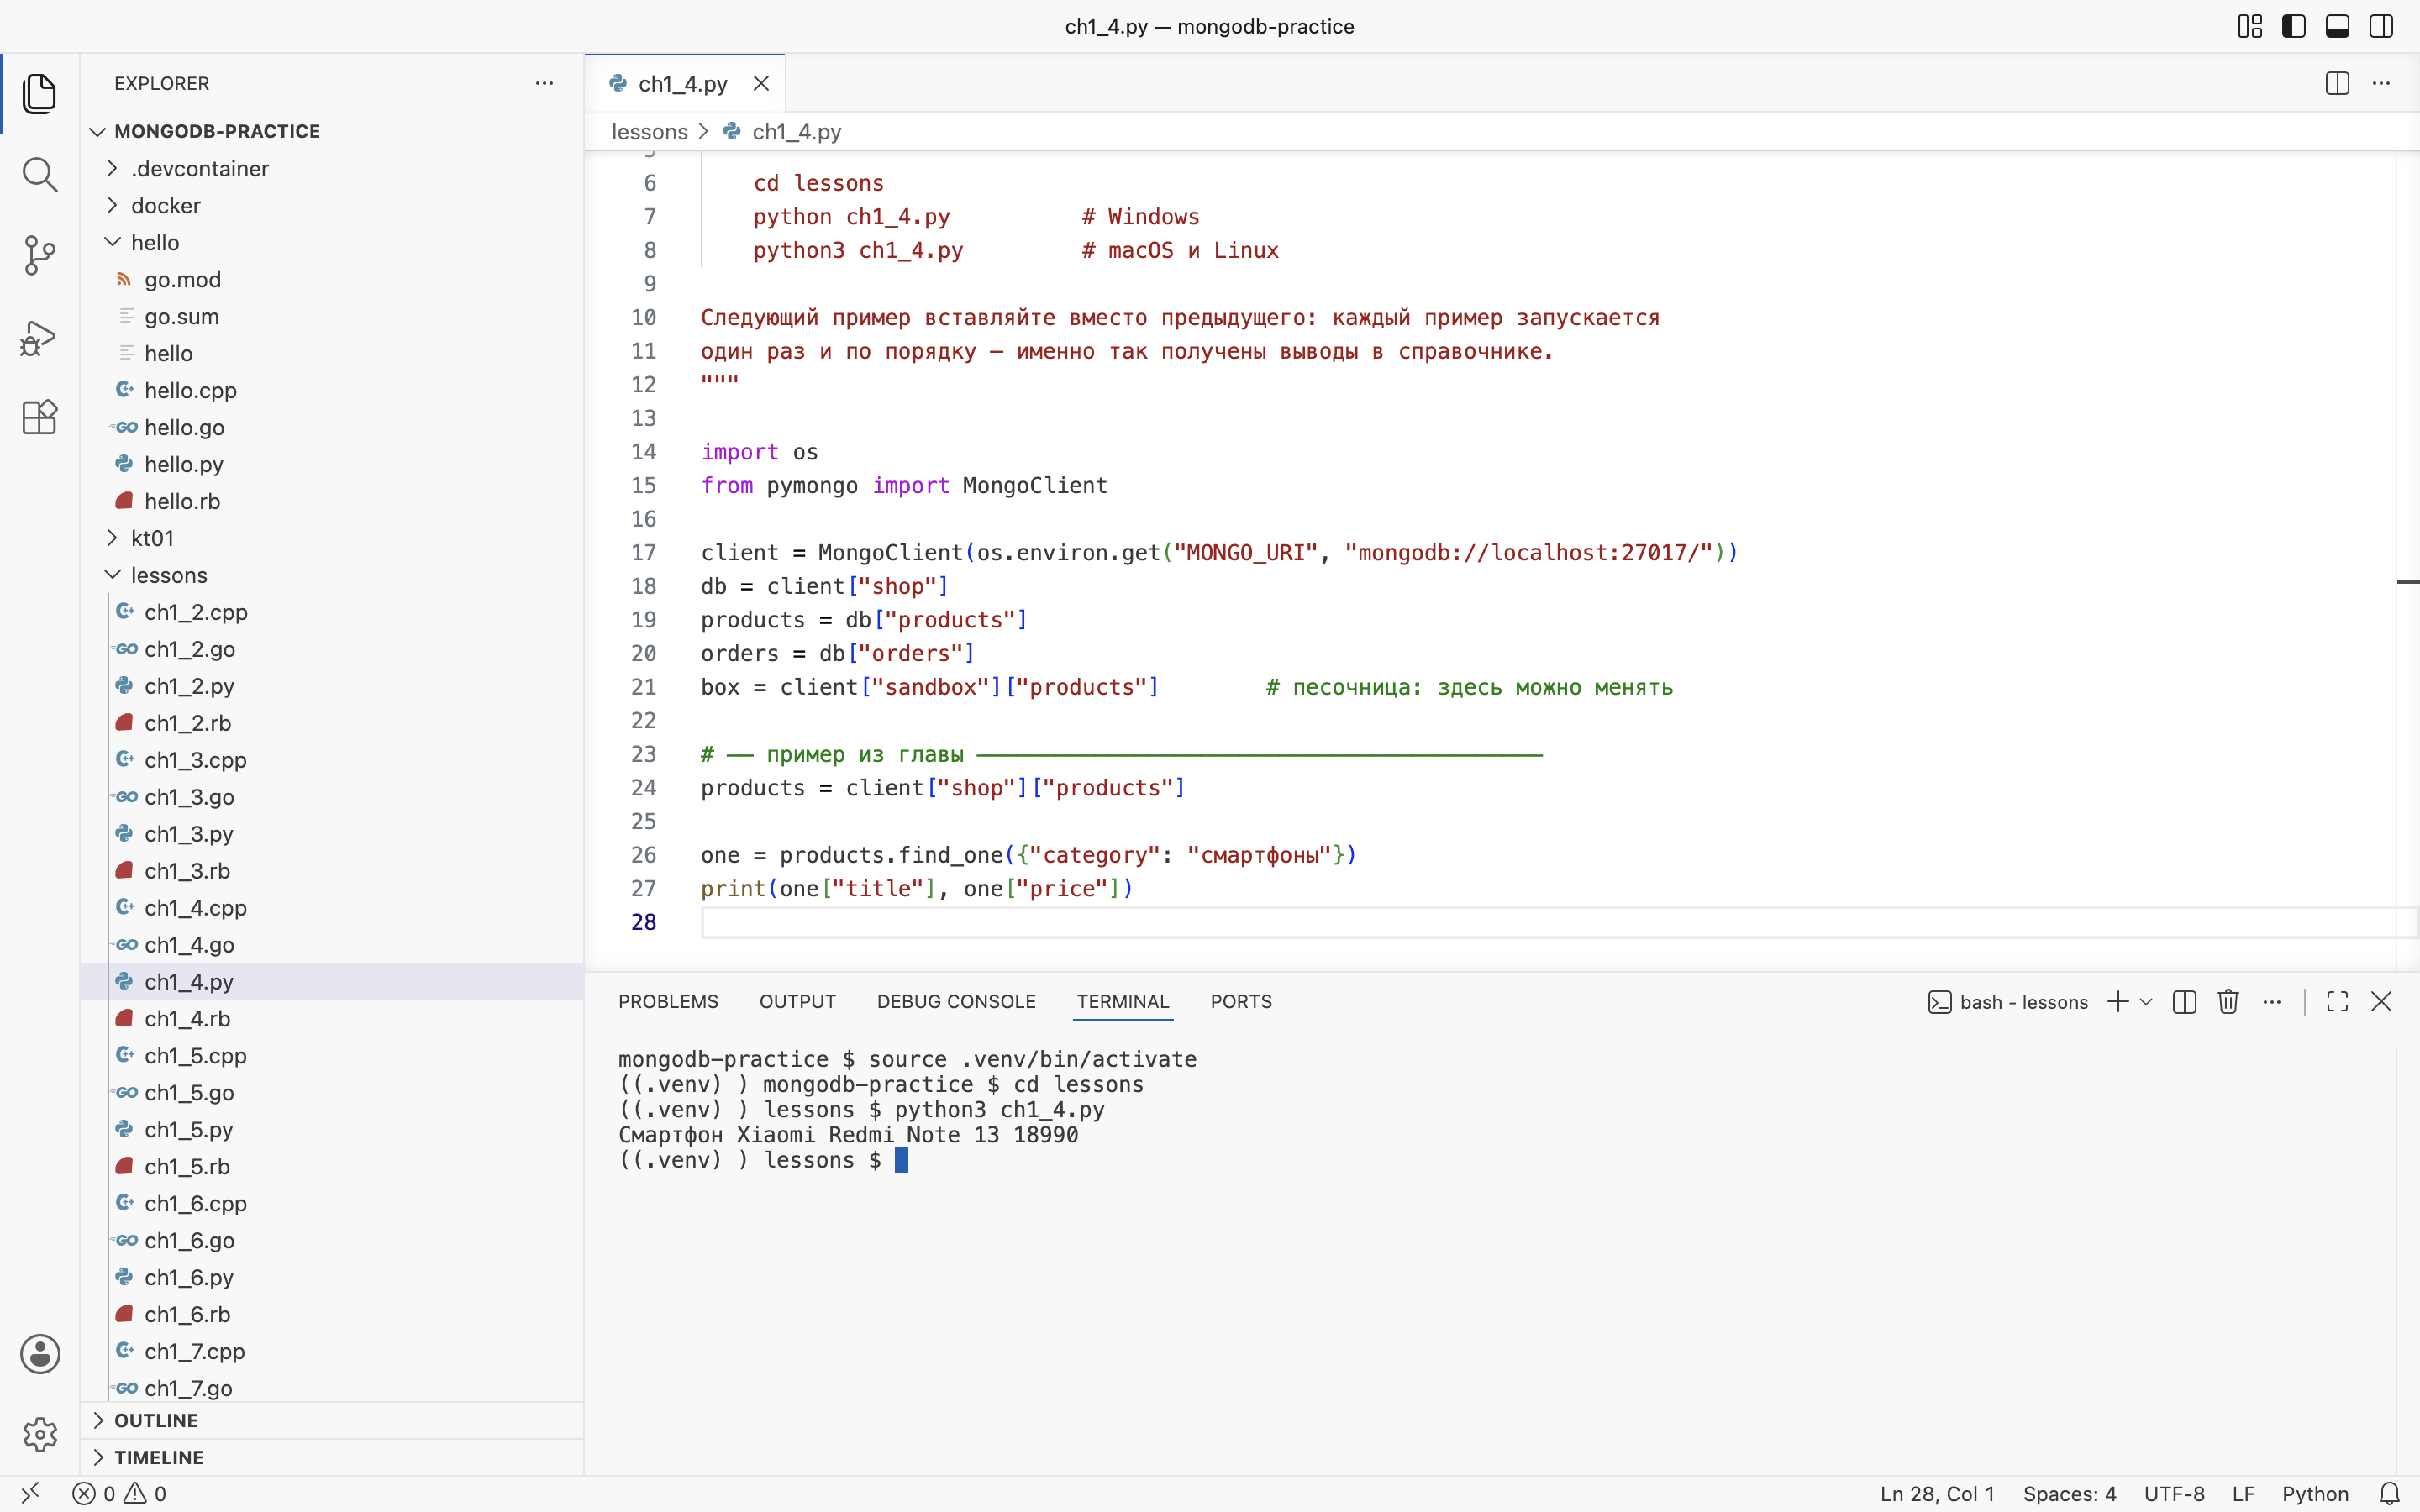The height and width of the screenshot is (1512, 2420).
Task: Click the UTF-8 encoding indicator
Action: 2174,1494
